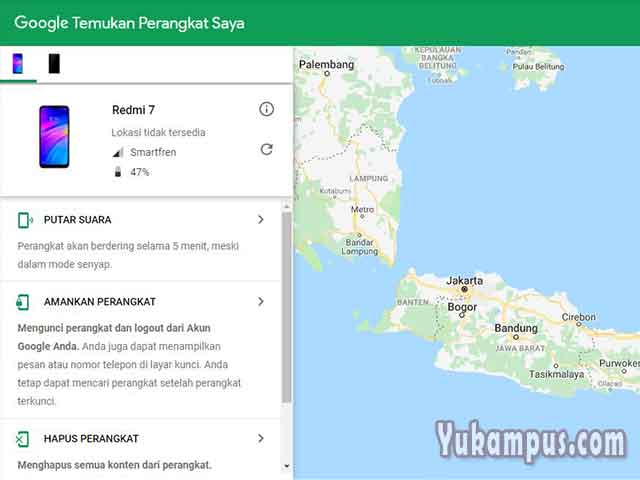Viewport: 640px width, 480px height.
Task: Click Bandung on the map
Action: (516, 328)
